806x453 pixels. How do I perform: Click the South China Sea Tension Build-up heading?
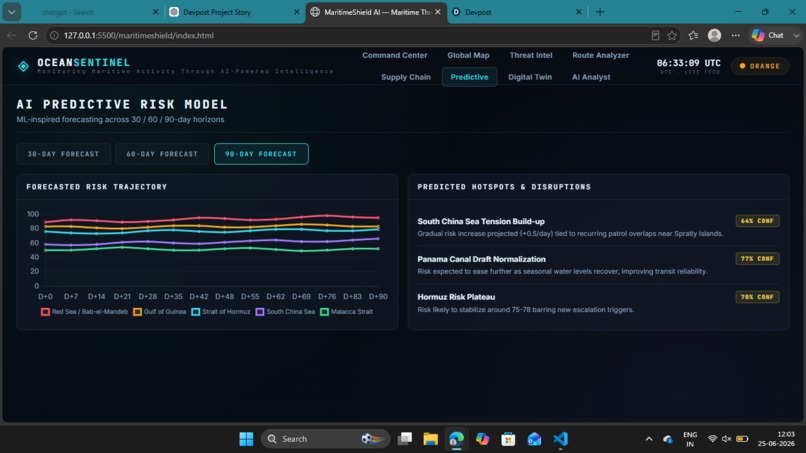click(x=481, y=222)
